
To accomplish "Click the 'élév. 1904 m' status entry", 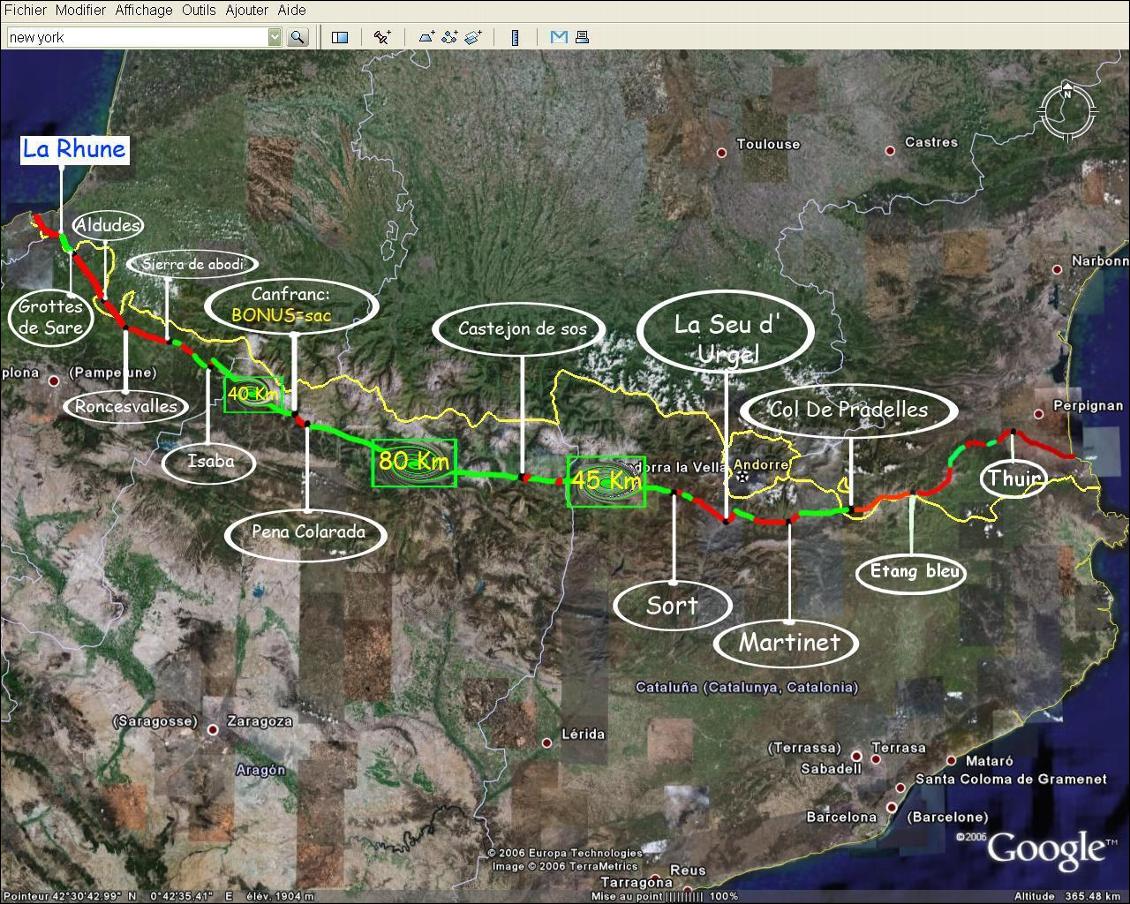I will tap(280, 896).
